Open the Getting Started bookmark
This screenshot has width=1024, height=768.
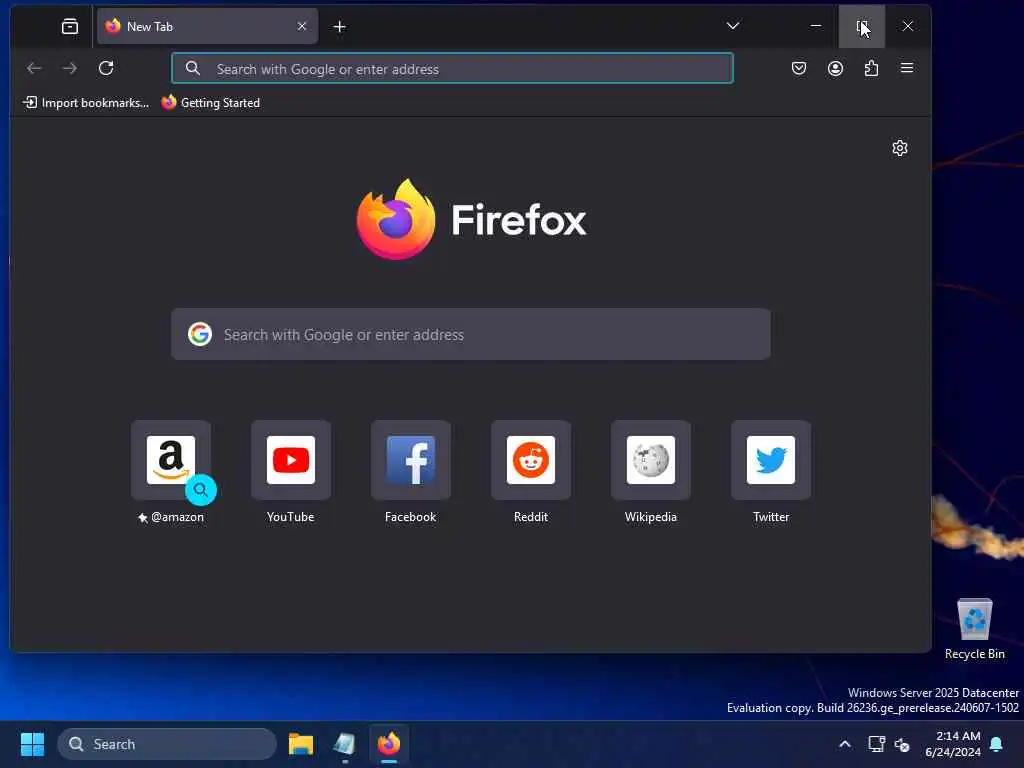(210, 103)
